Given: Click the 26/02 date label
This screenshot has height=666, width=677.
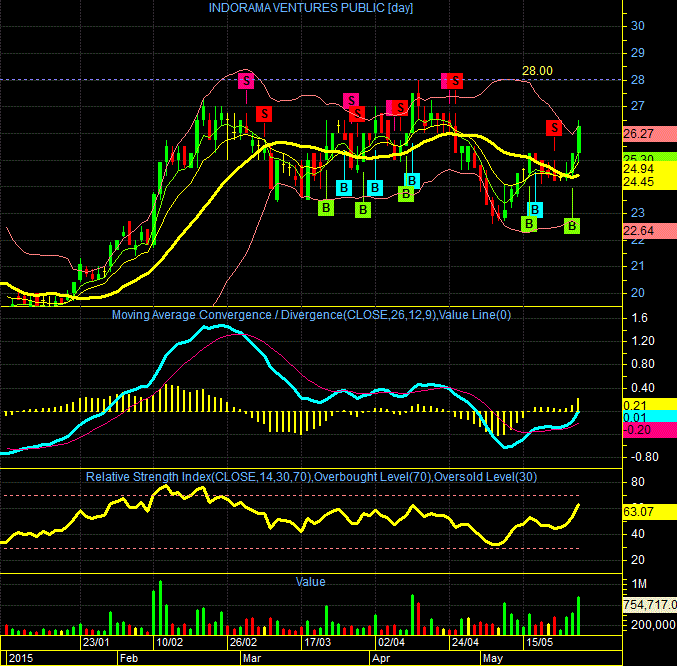Looking at the screenshot, I should [x=243, y=642].
